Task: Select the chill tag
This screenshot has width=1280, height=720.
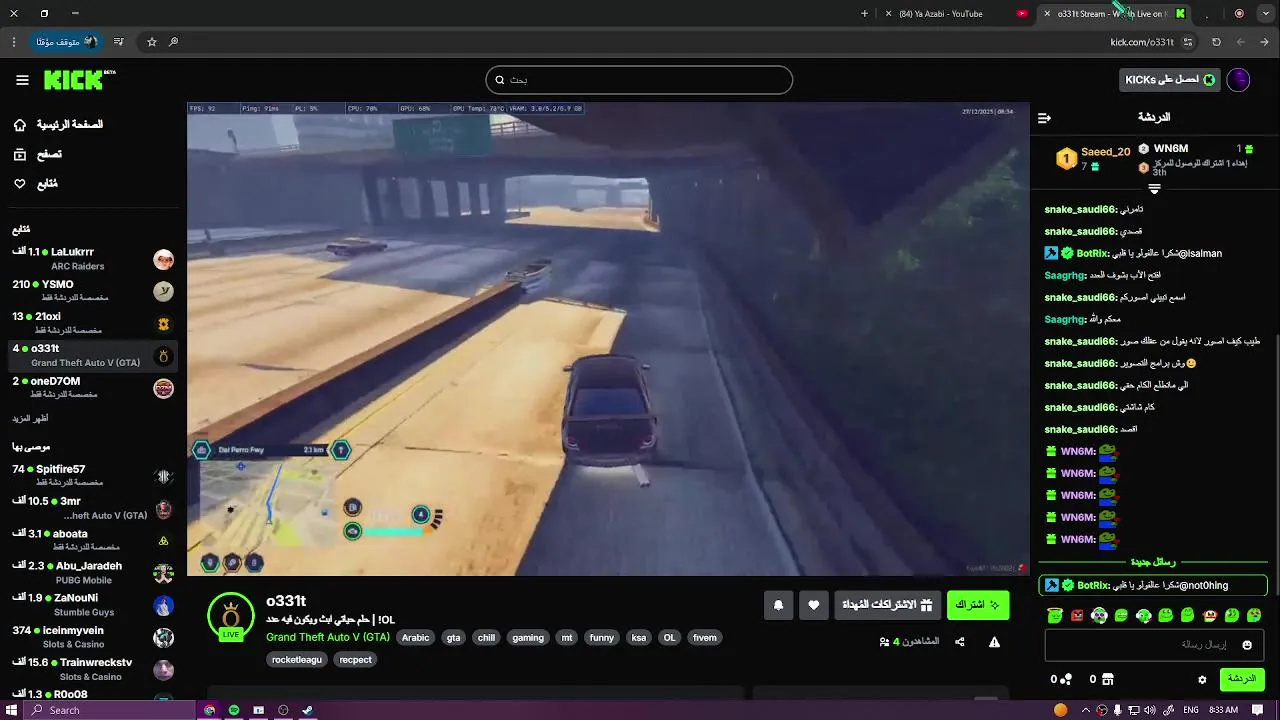Action: click(486, 638)
